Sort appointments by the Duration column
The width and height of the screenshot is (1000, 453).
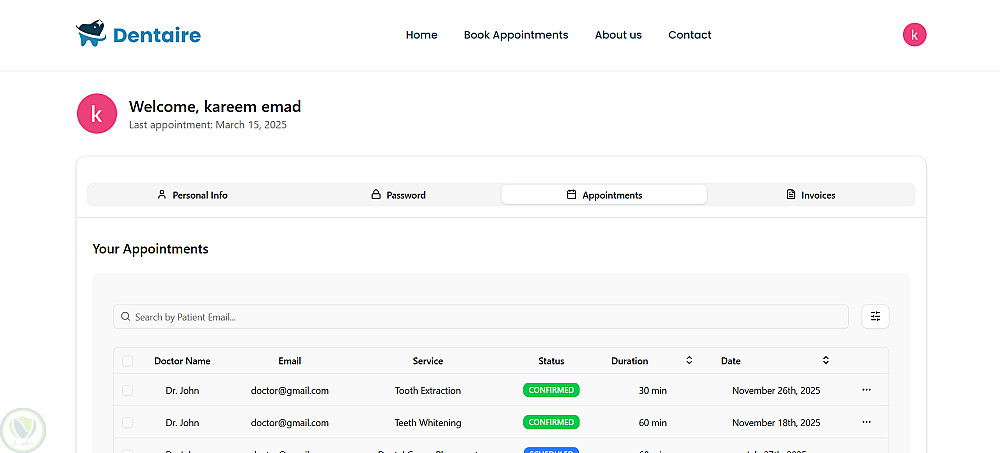pyautogui.click(x=689, y=361)
